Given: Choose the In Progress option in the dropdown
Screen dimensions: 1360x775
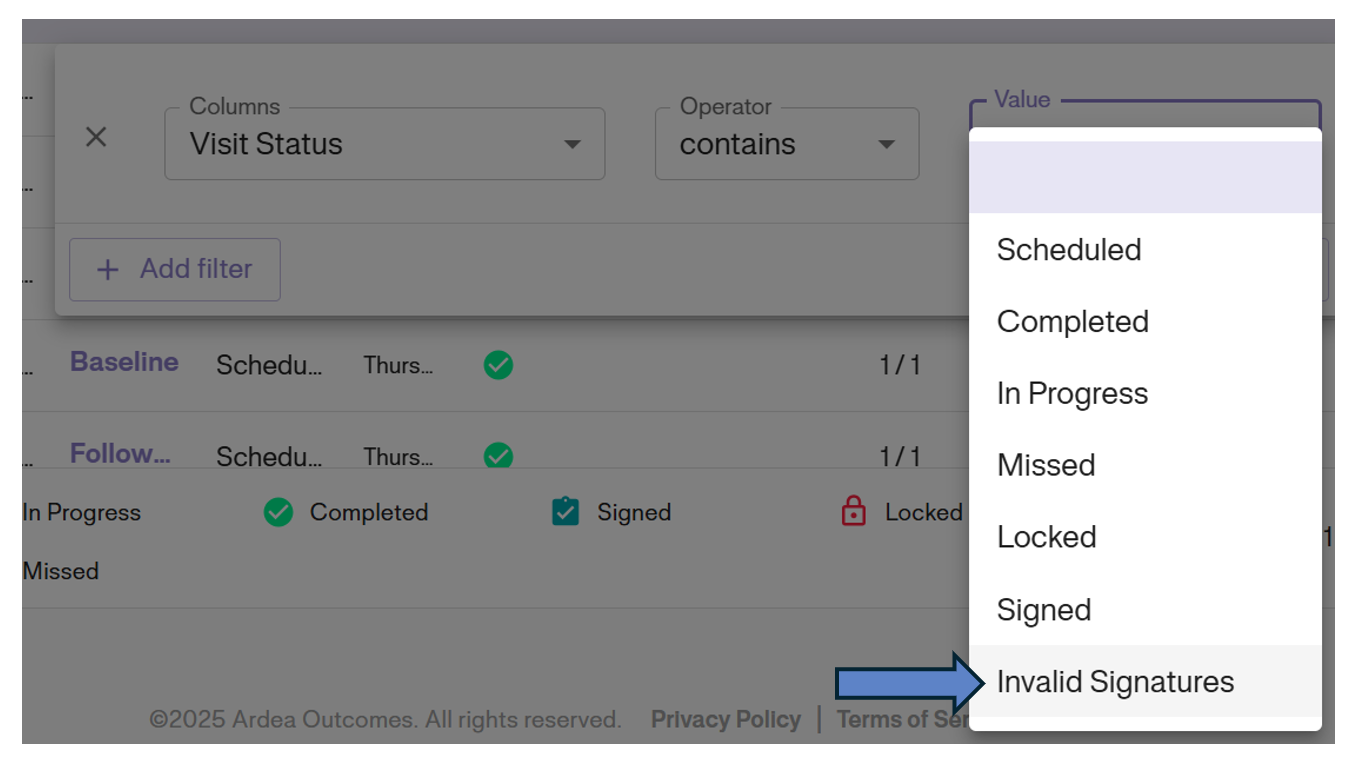Looking at the screenshot, I should point(1072,393).
